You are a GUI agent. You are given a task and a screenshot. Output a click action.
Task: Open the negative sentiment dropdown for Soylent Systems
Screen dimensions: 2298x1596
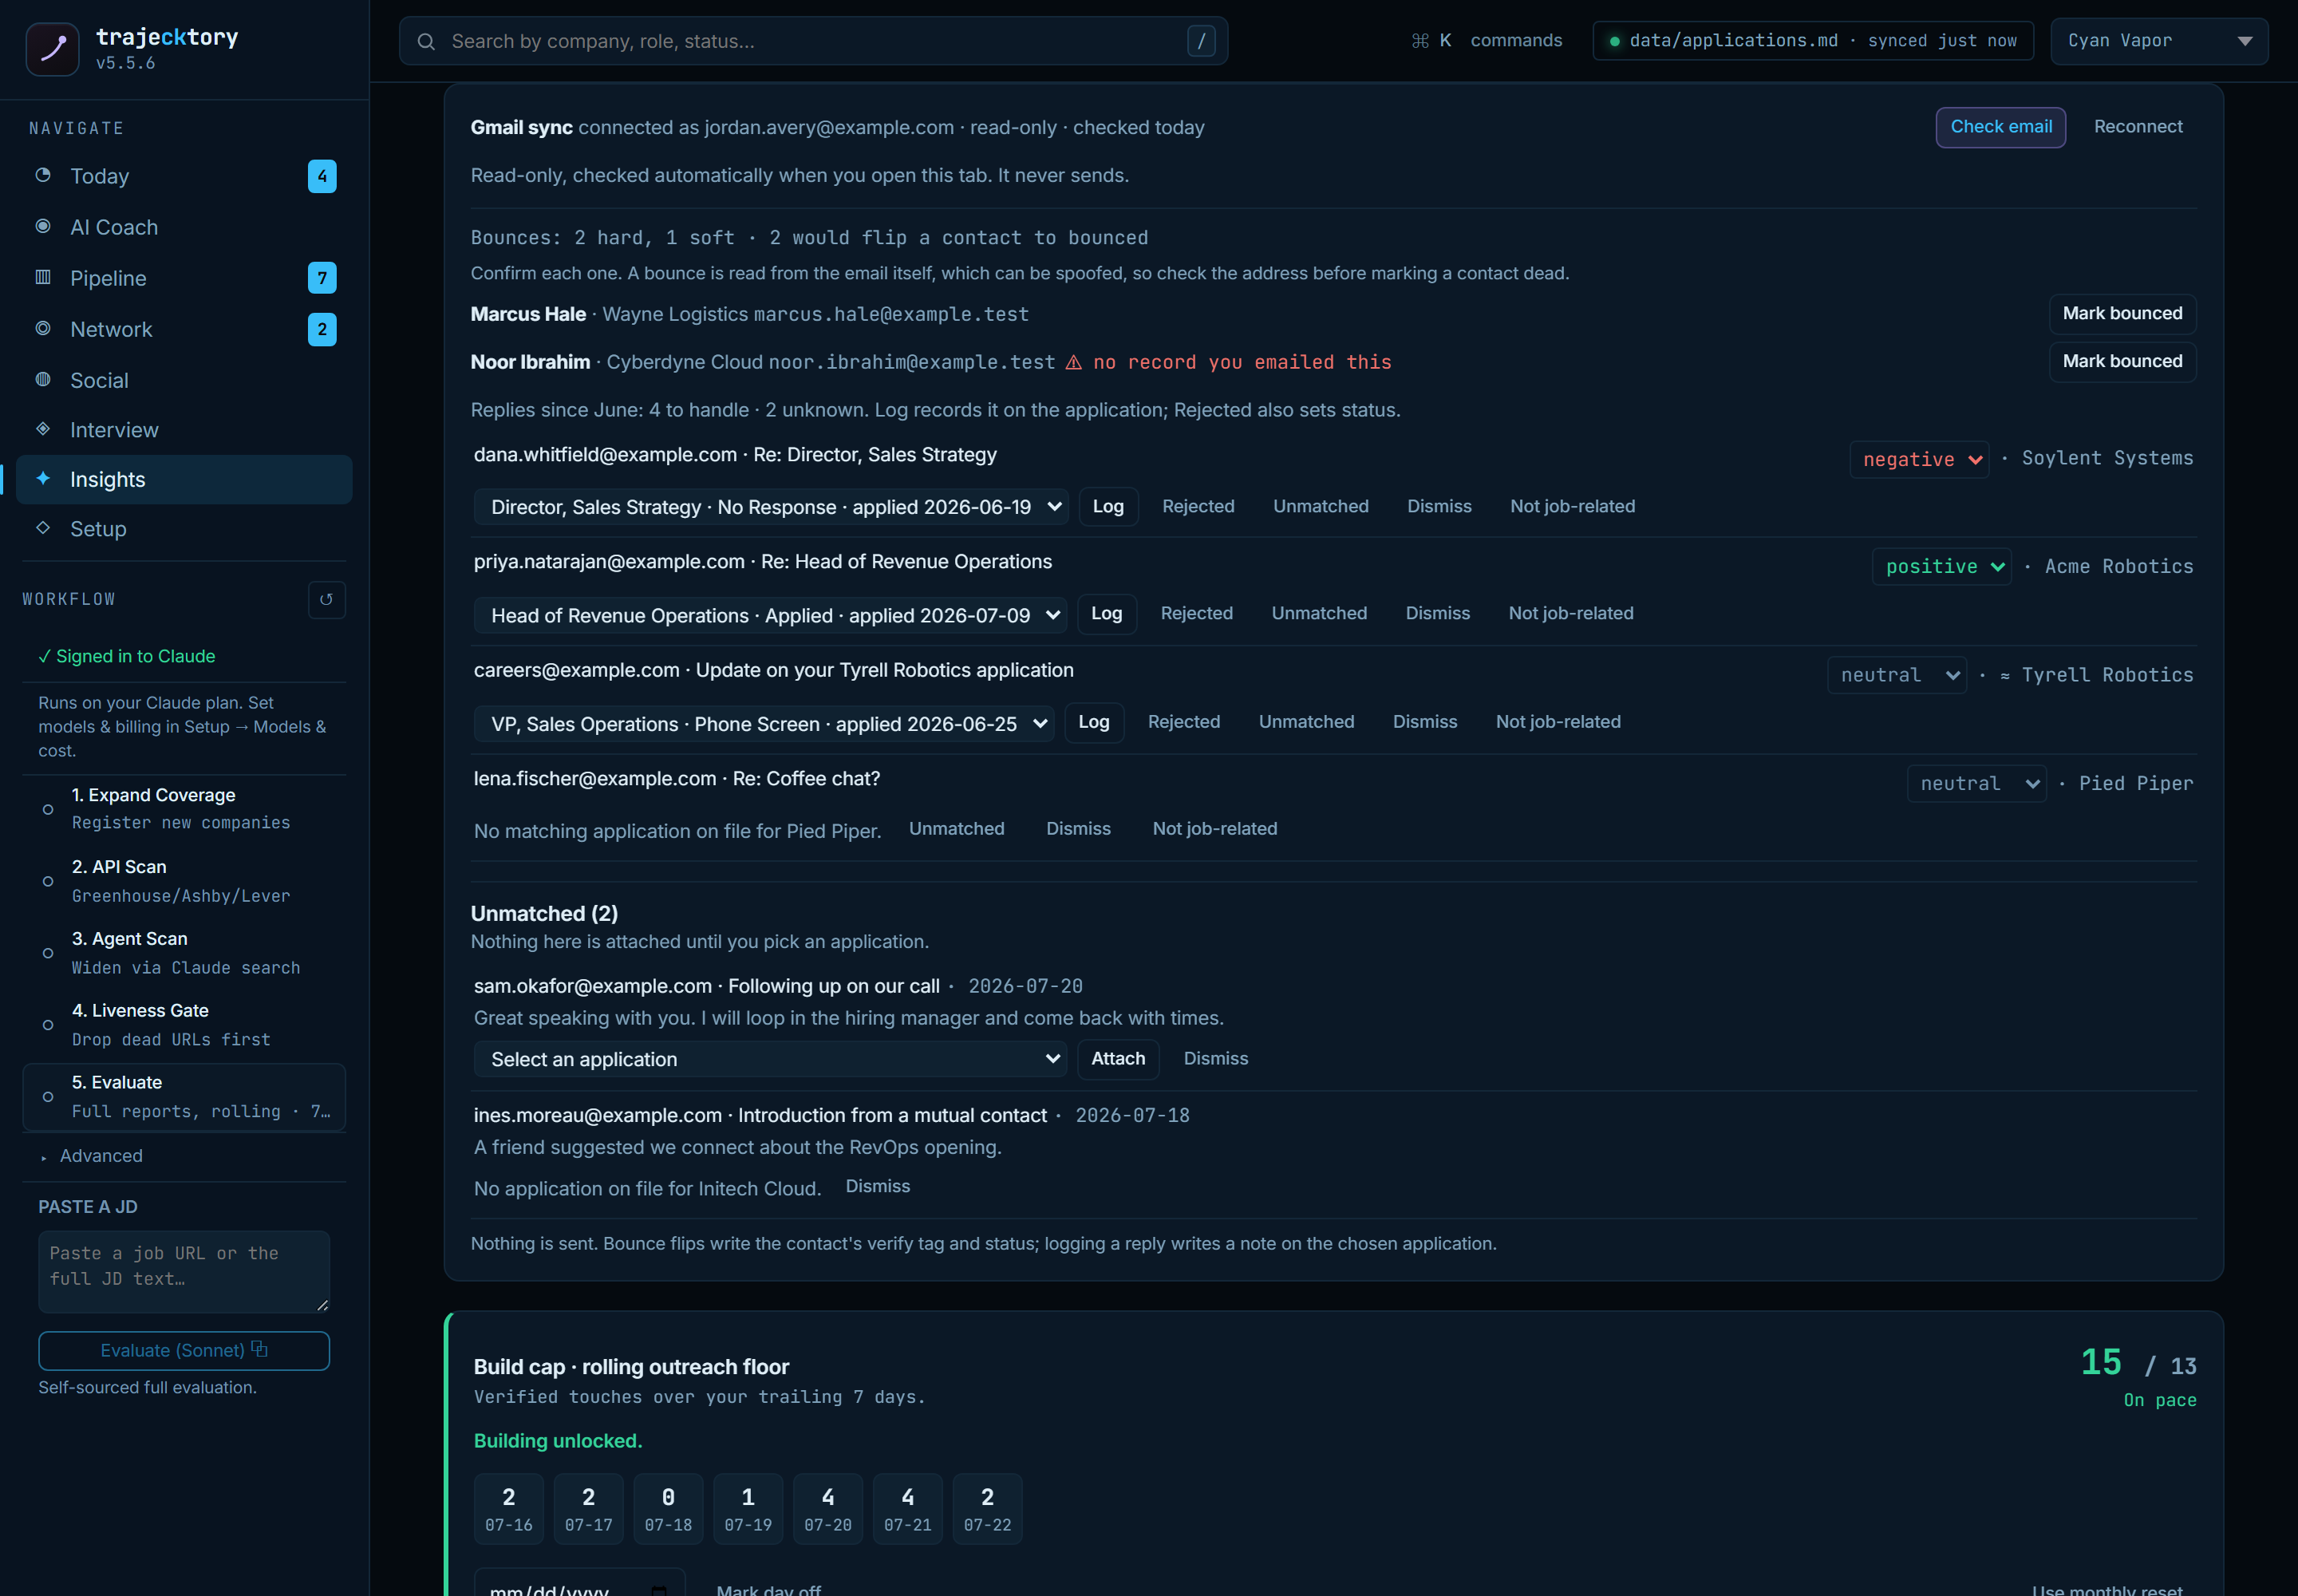click(x=1919, y=459)
